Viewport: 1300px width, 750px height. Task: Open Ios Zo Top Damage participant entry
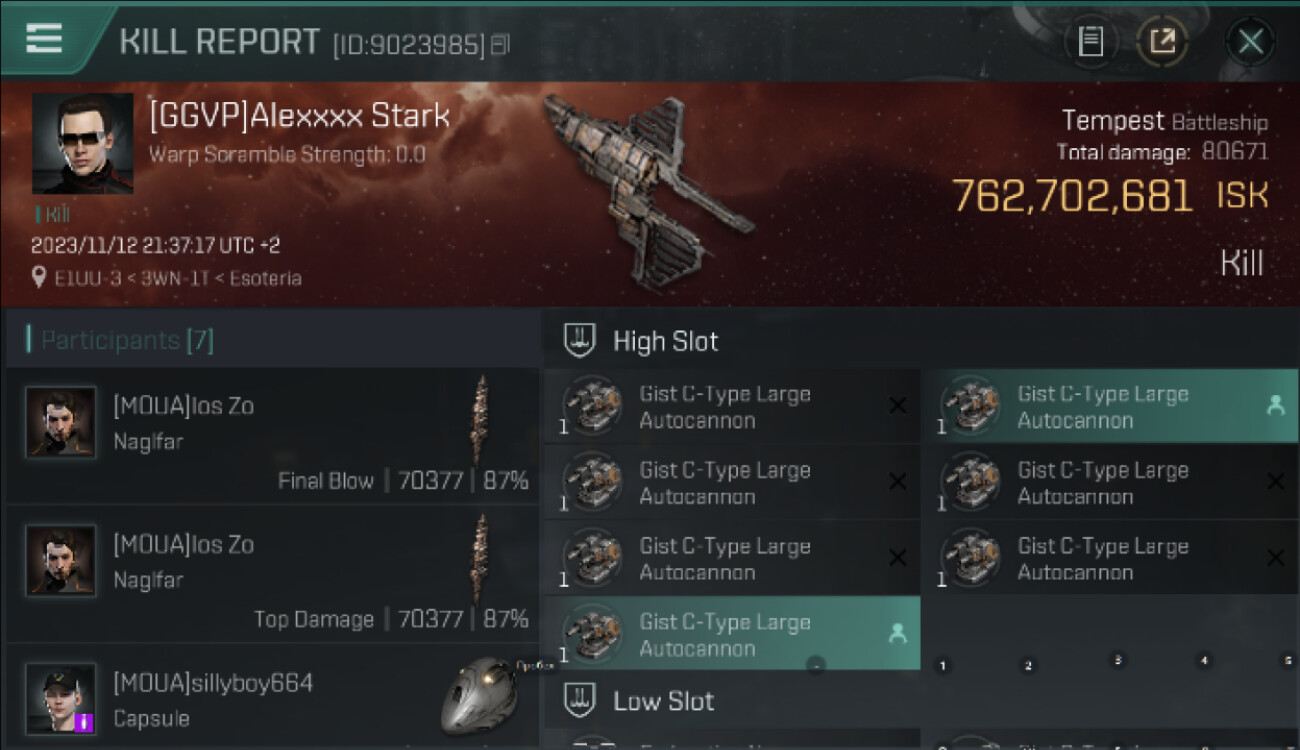pos(272,574)
